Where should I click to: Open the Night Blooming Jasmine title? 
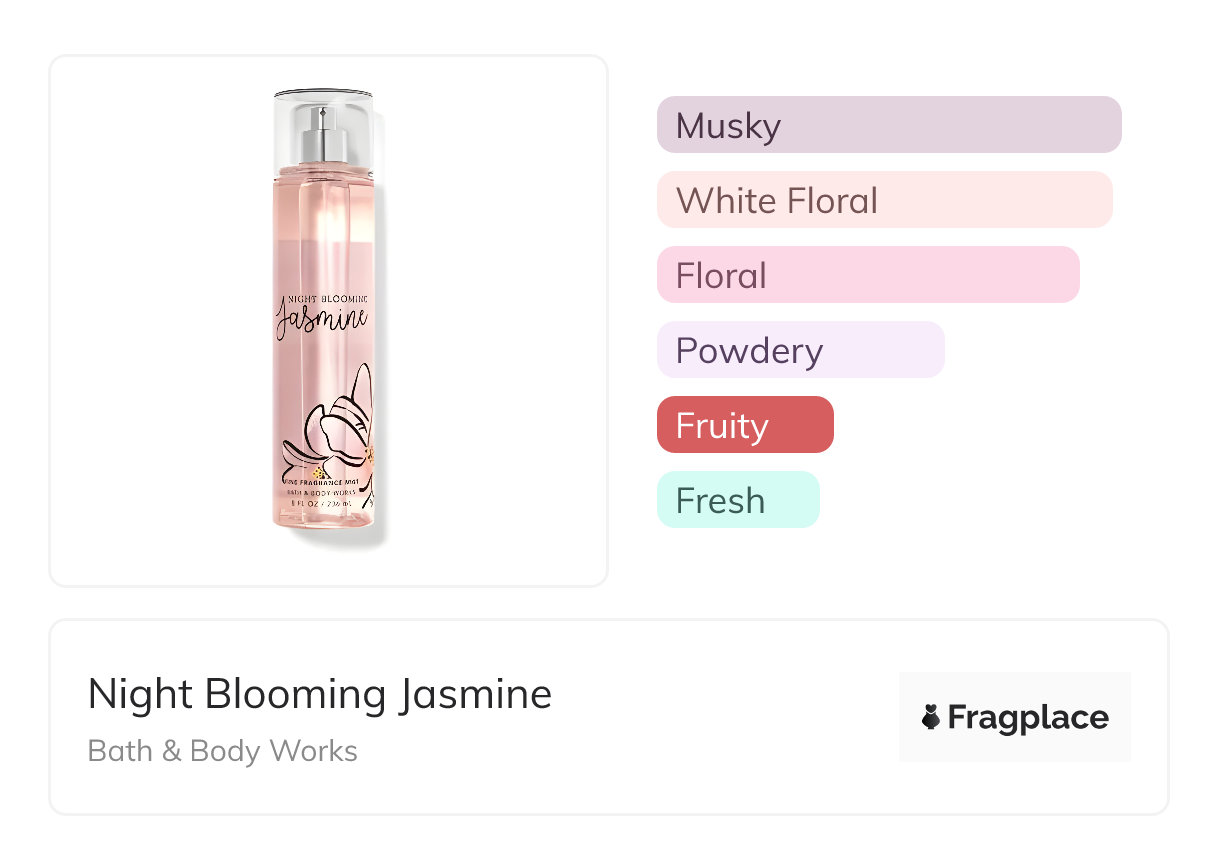click(320, 693)
